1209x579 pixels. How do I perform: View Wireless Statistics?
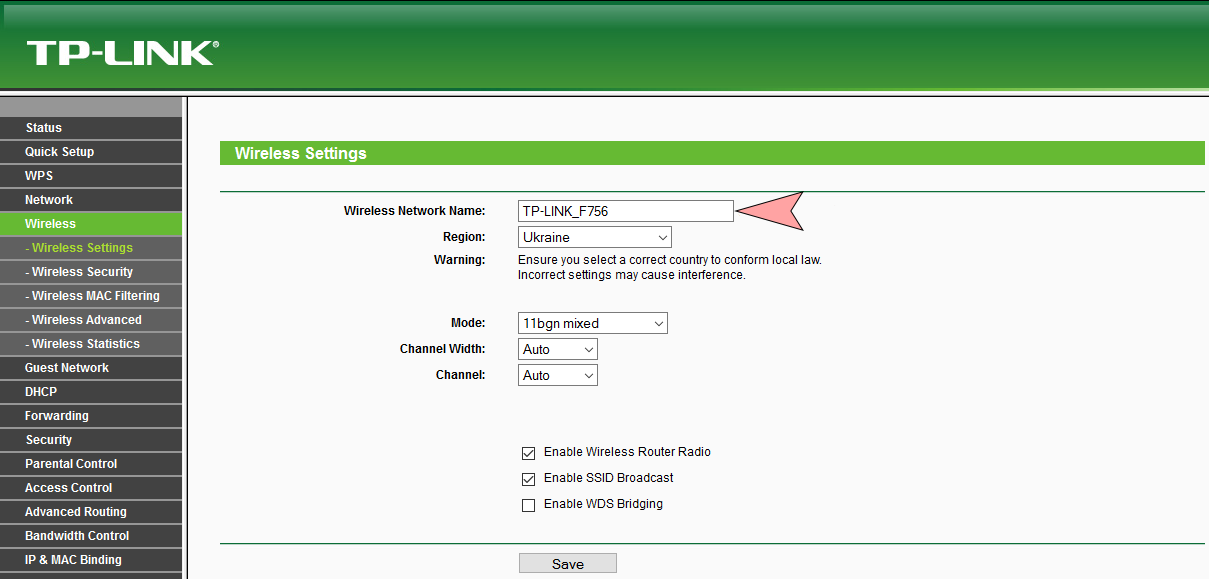coord(85,343)
